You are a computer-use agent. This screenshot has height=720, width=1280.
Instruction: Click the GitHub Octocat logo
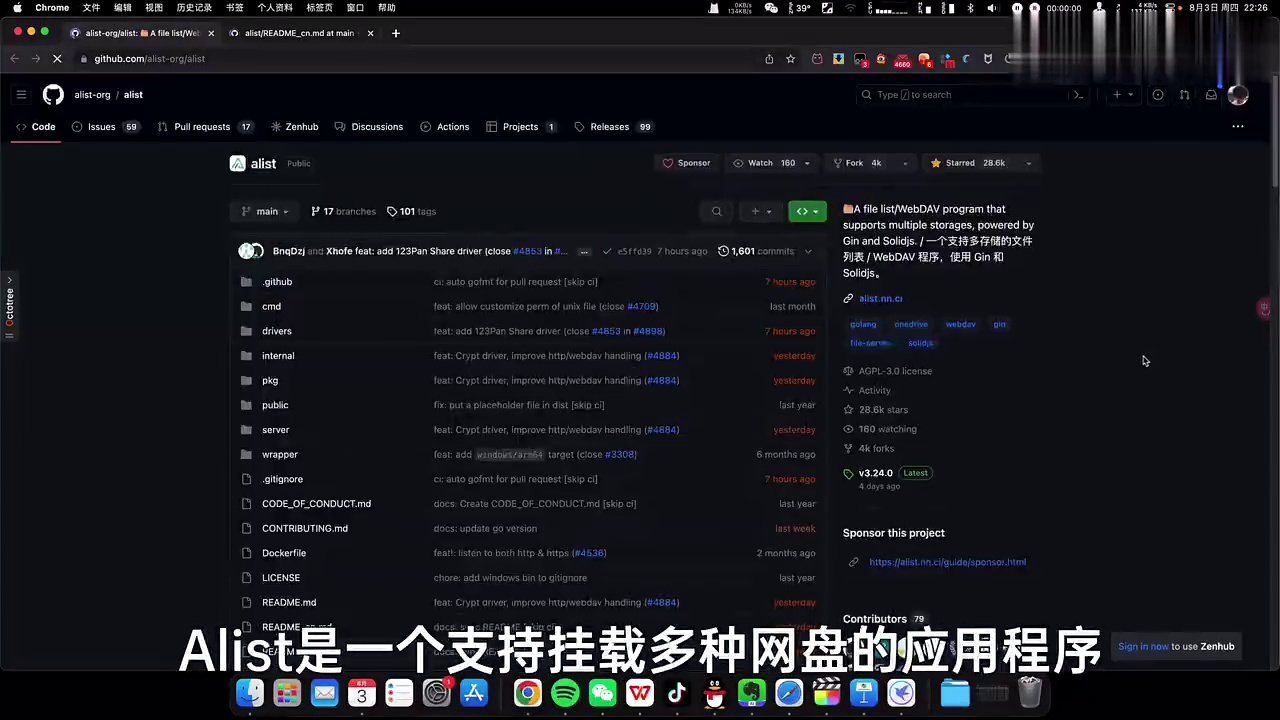(x=53, y=95)
